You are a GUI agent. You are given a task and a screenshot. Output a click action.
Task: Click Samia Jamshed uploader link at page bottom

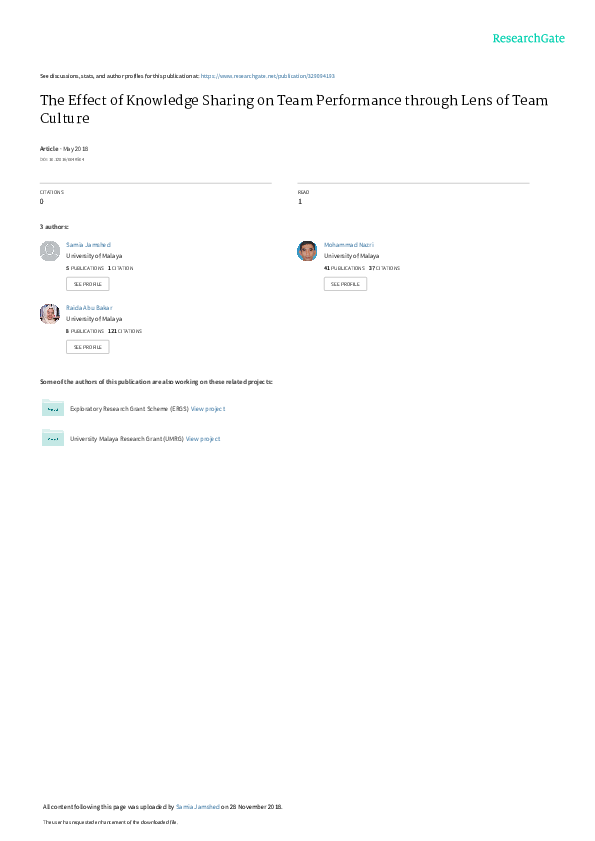click(197, 807)
